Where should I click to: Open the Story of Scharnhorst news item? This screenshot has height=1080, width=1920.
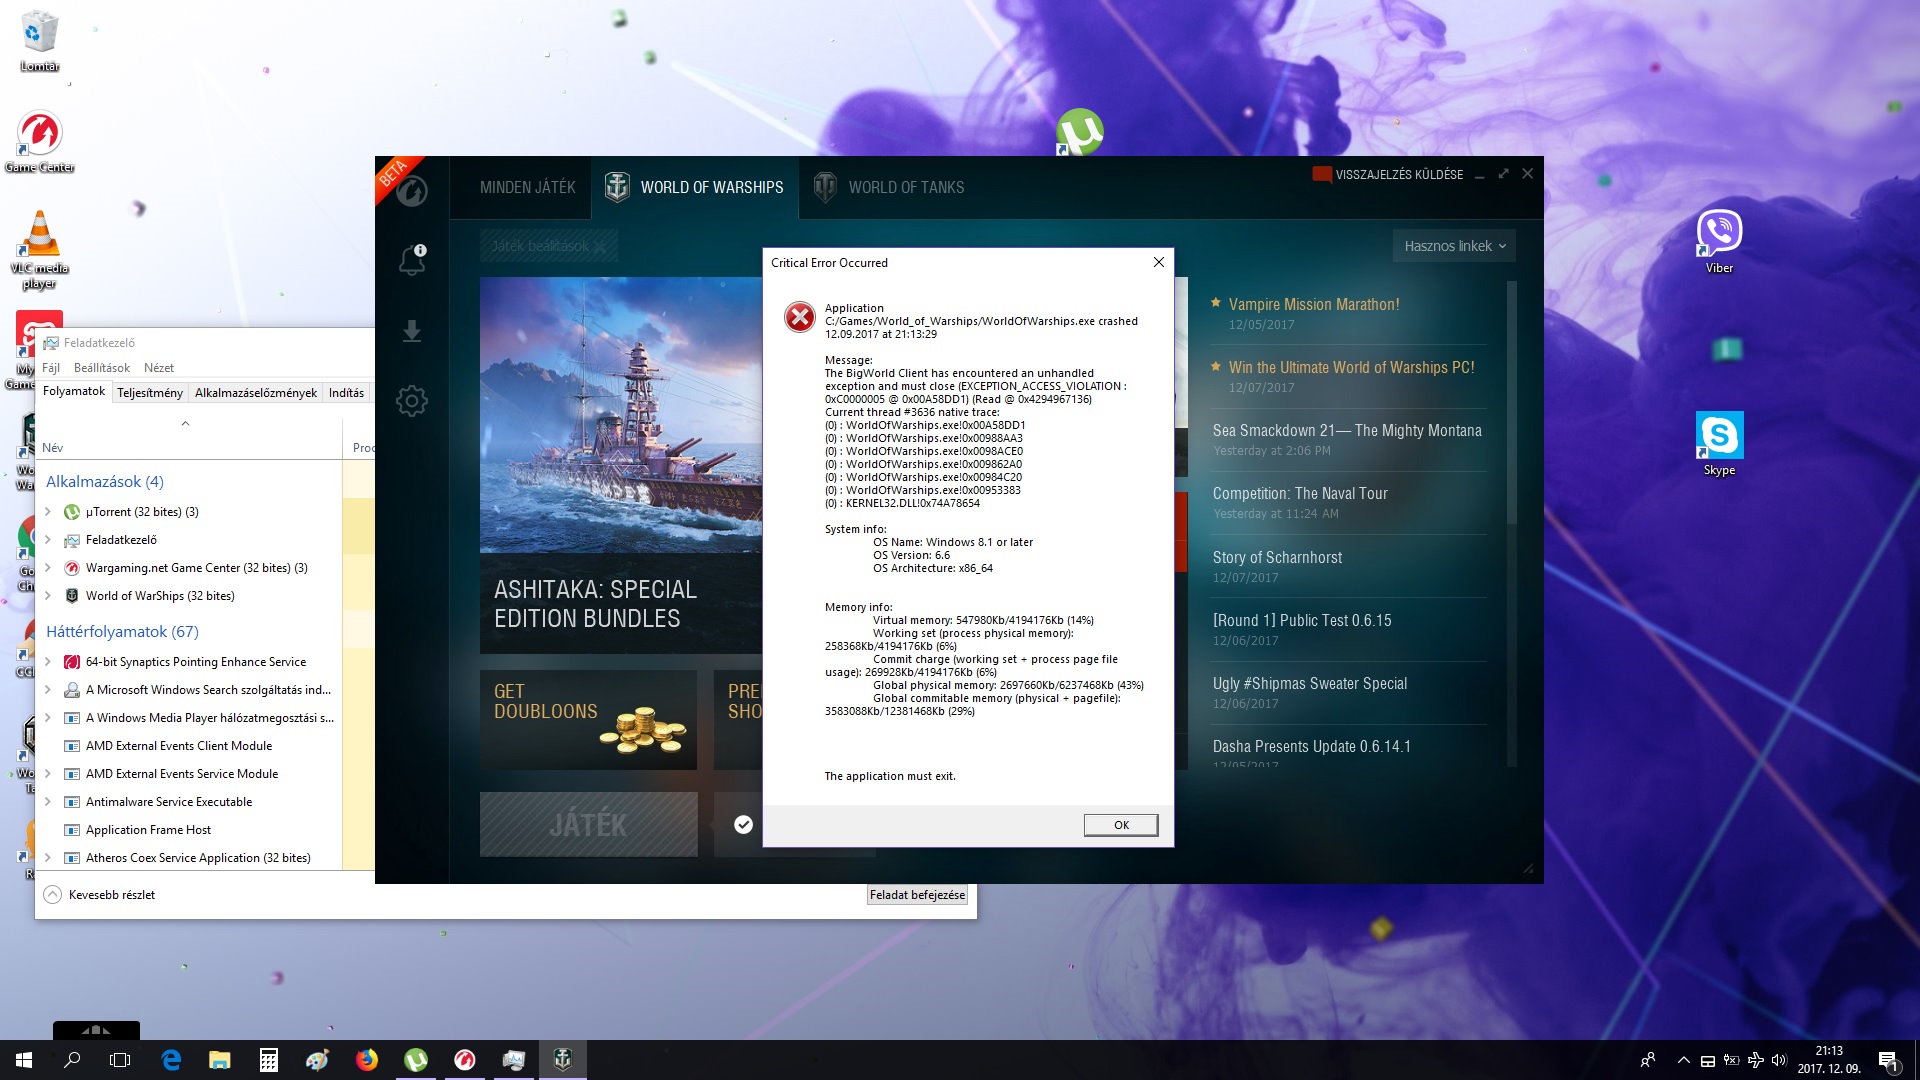pyautogui.click(x=1277, y=557)
